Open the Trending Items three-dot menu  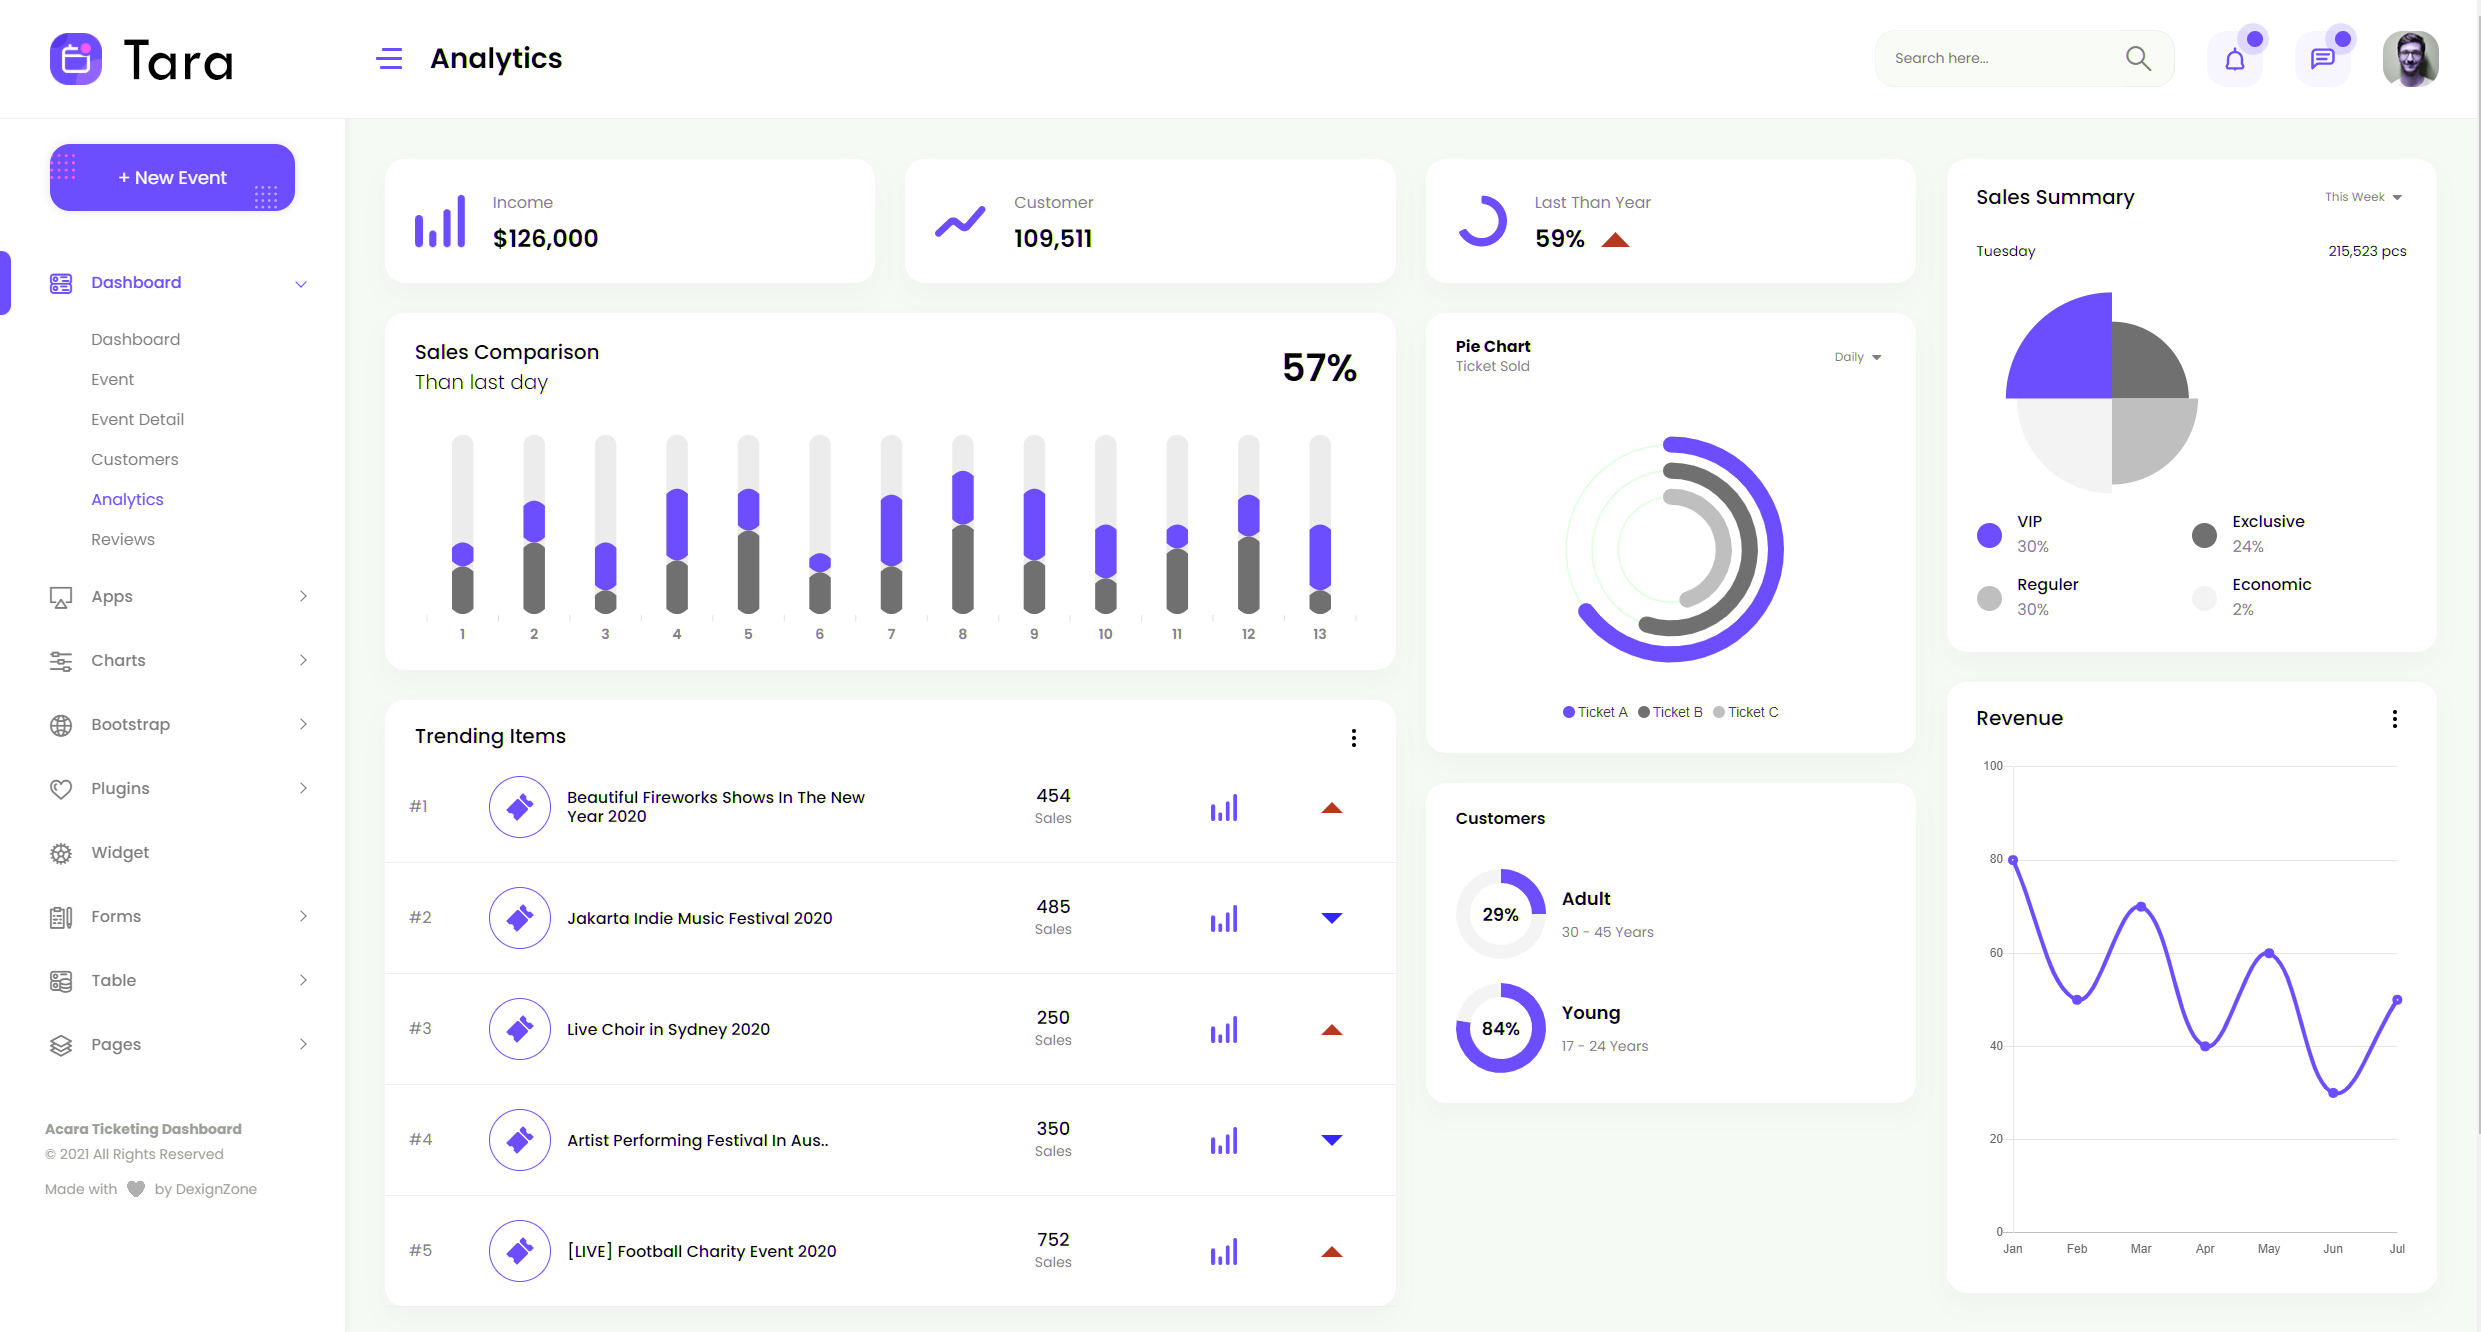[x=1354, y=738]
